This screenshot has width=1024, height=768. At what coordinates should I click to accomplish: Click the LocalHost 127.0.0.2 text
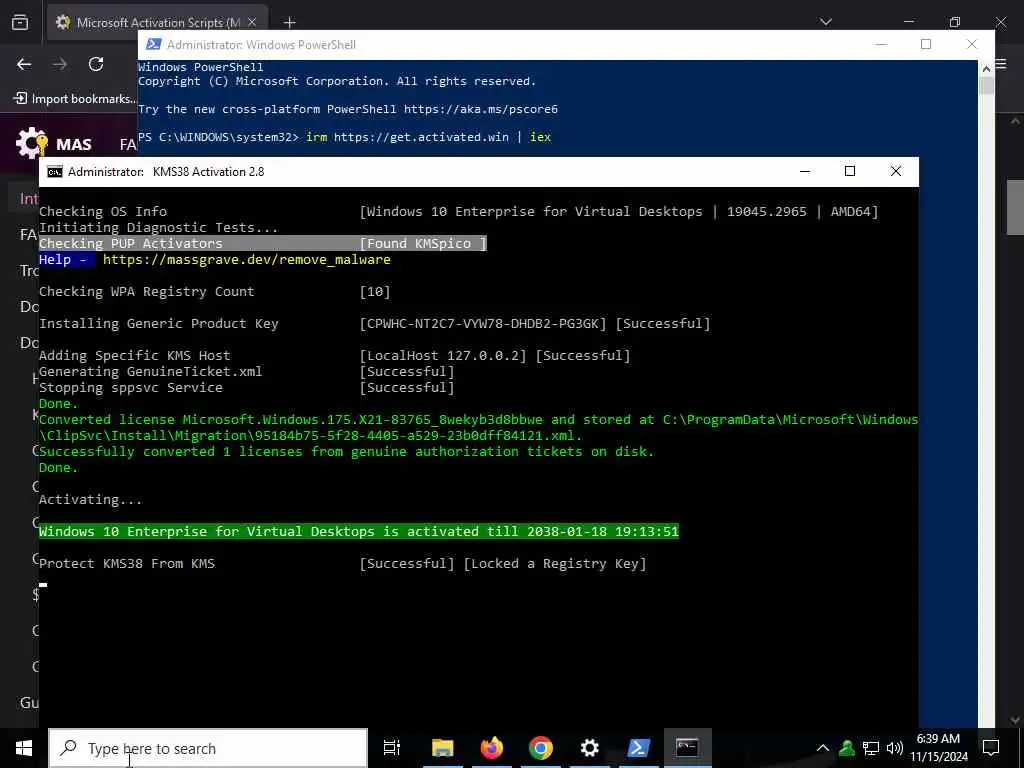443,355
